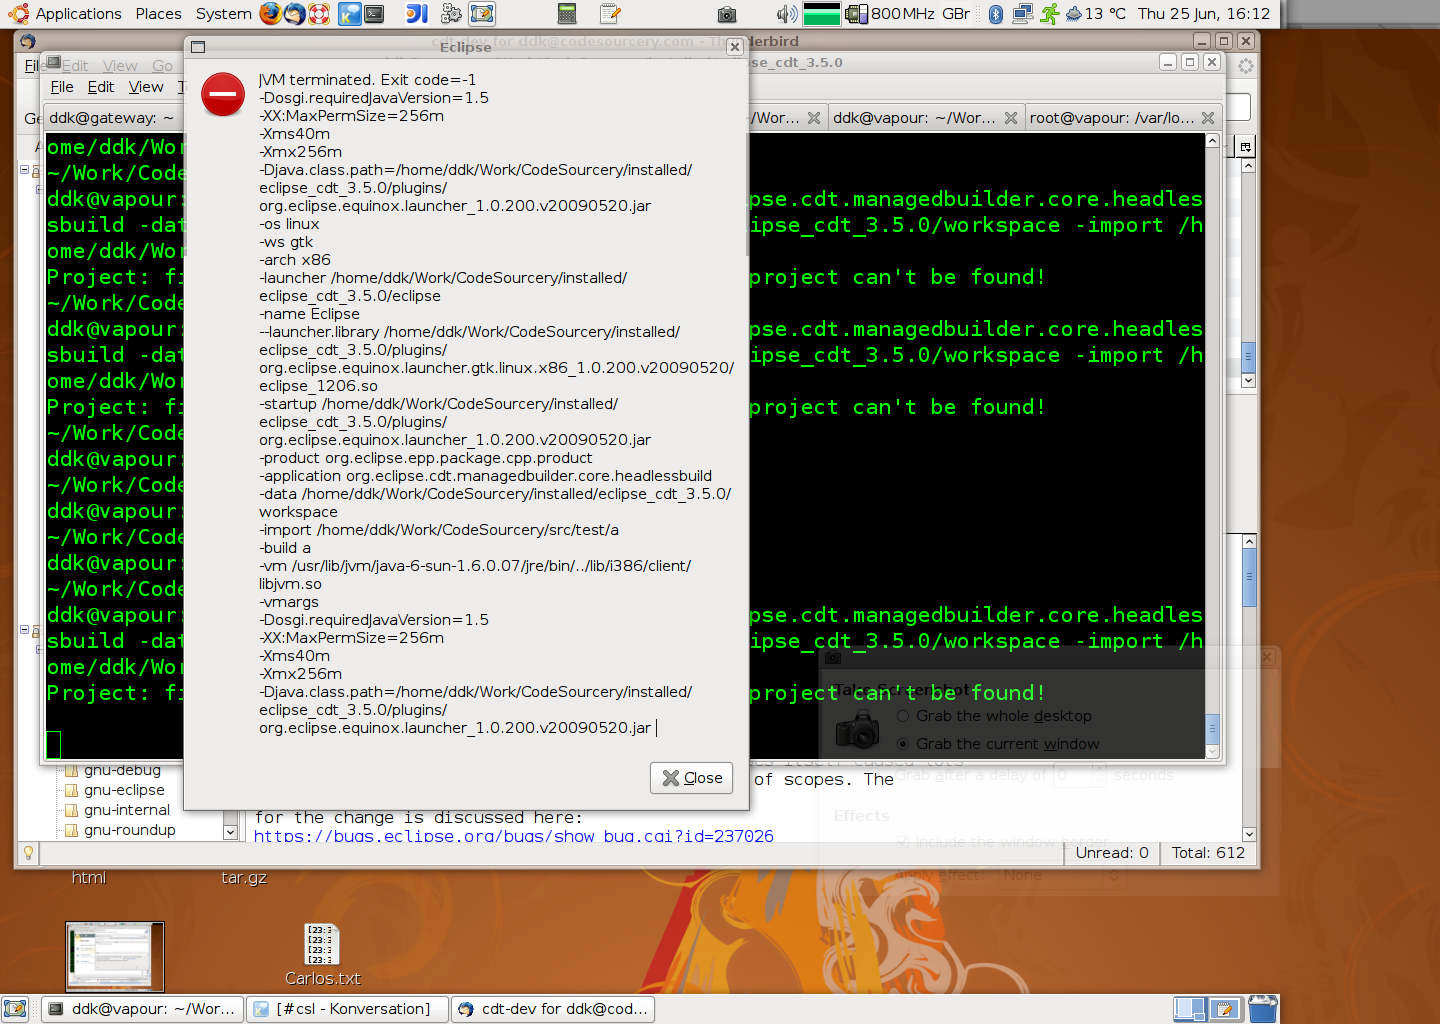Open Thunderbird's Go menu
Screen dimensions: 1440x1024
point(162,66)
